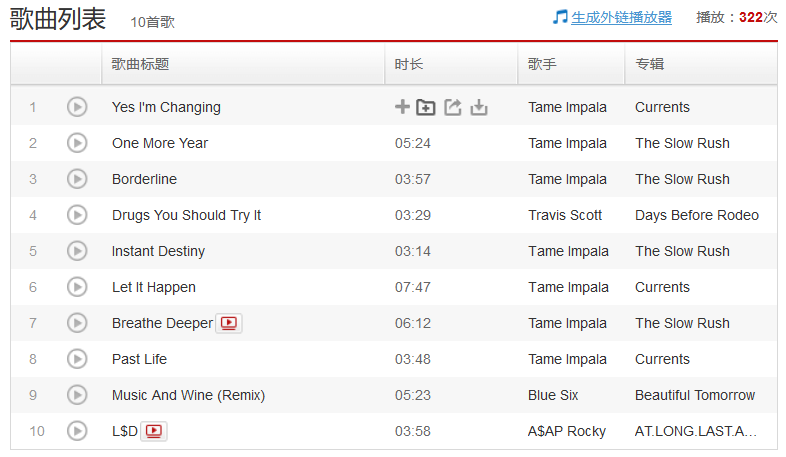Open the MV icon next to Breathe Deeper
The image size is (786, 457).
[230, 323]
